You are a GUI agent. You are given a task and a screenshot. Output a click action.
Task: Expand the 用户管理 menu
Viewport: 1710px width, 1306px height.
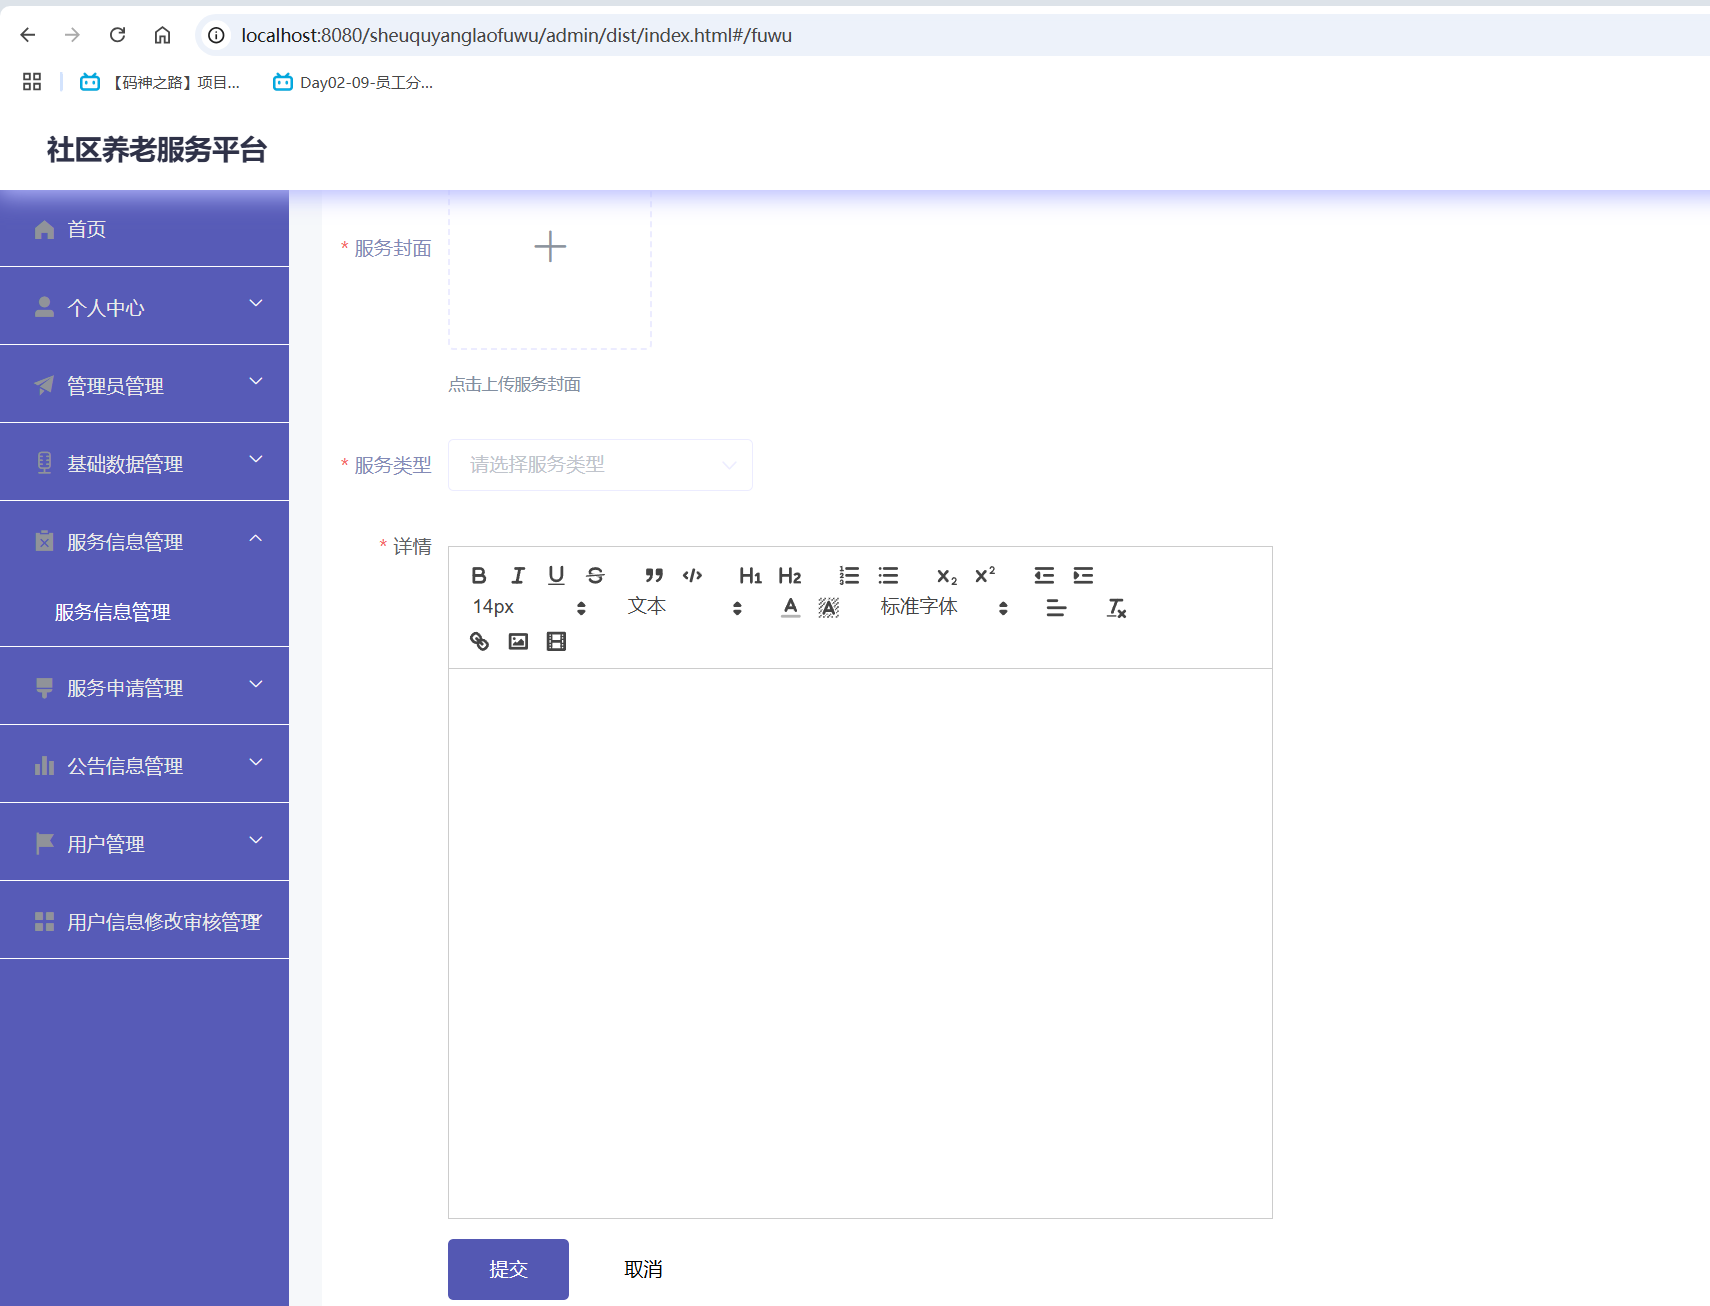click(144, 842)
